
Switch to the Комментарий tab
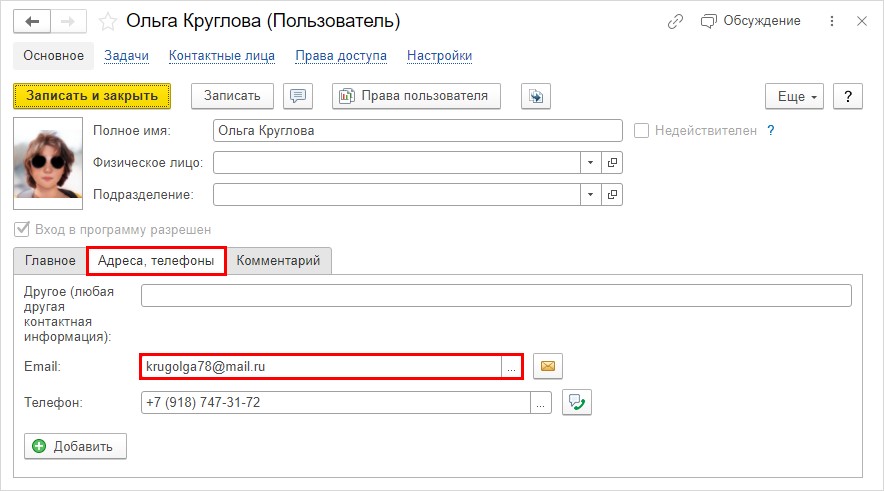[279, 260]
